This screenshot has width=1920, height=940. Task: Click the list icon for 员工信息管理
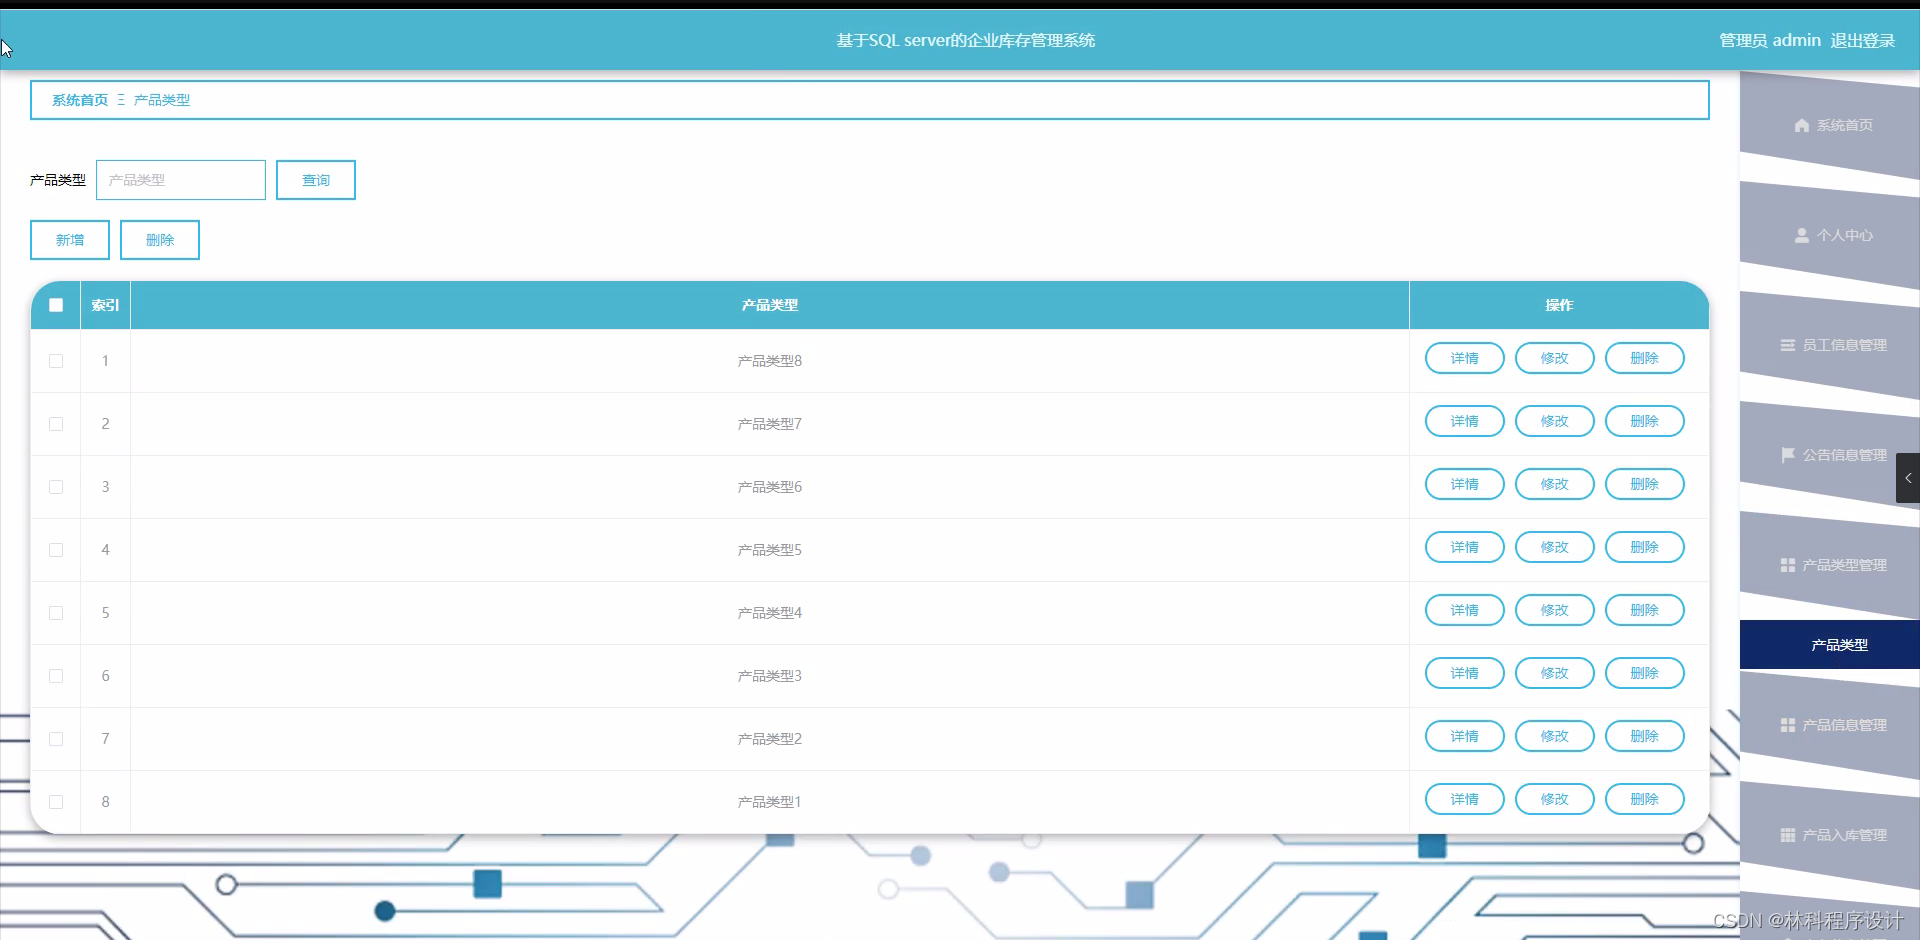click(1789, 345)
